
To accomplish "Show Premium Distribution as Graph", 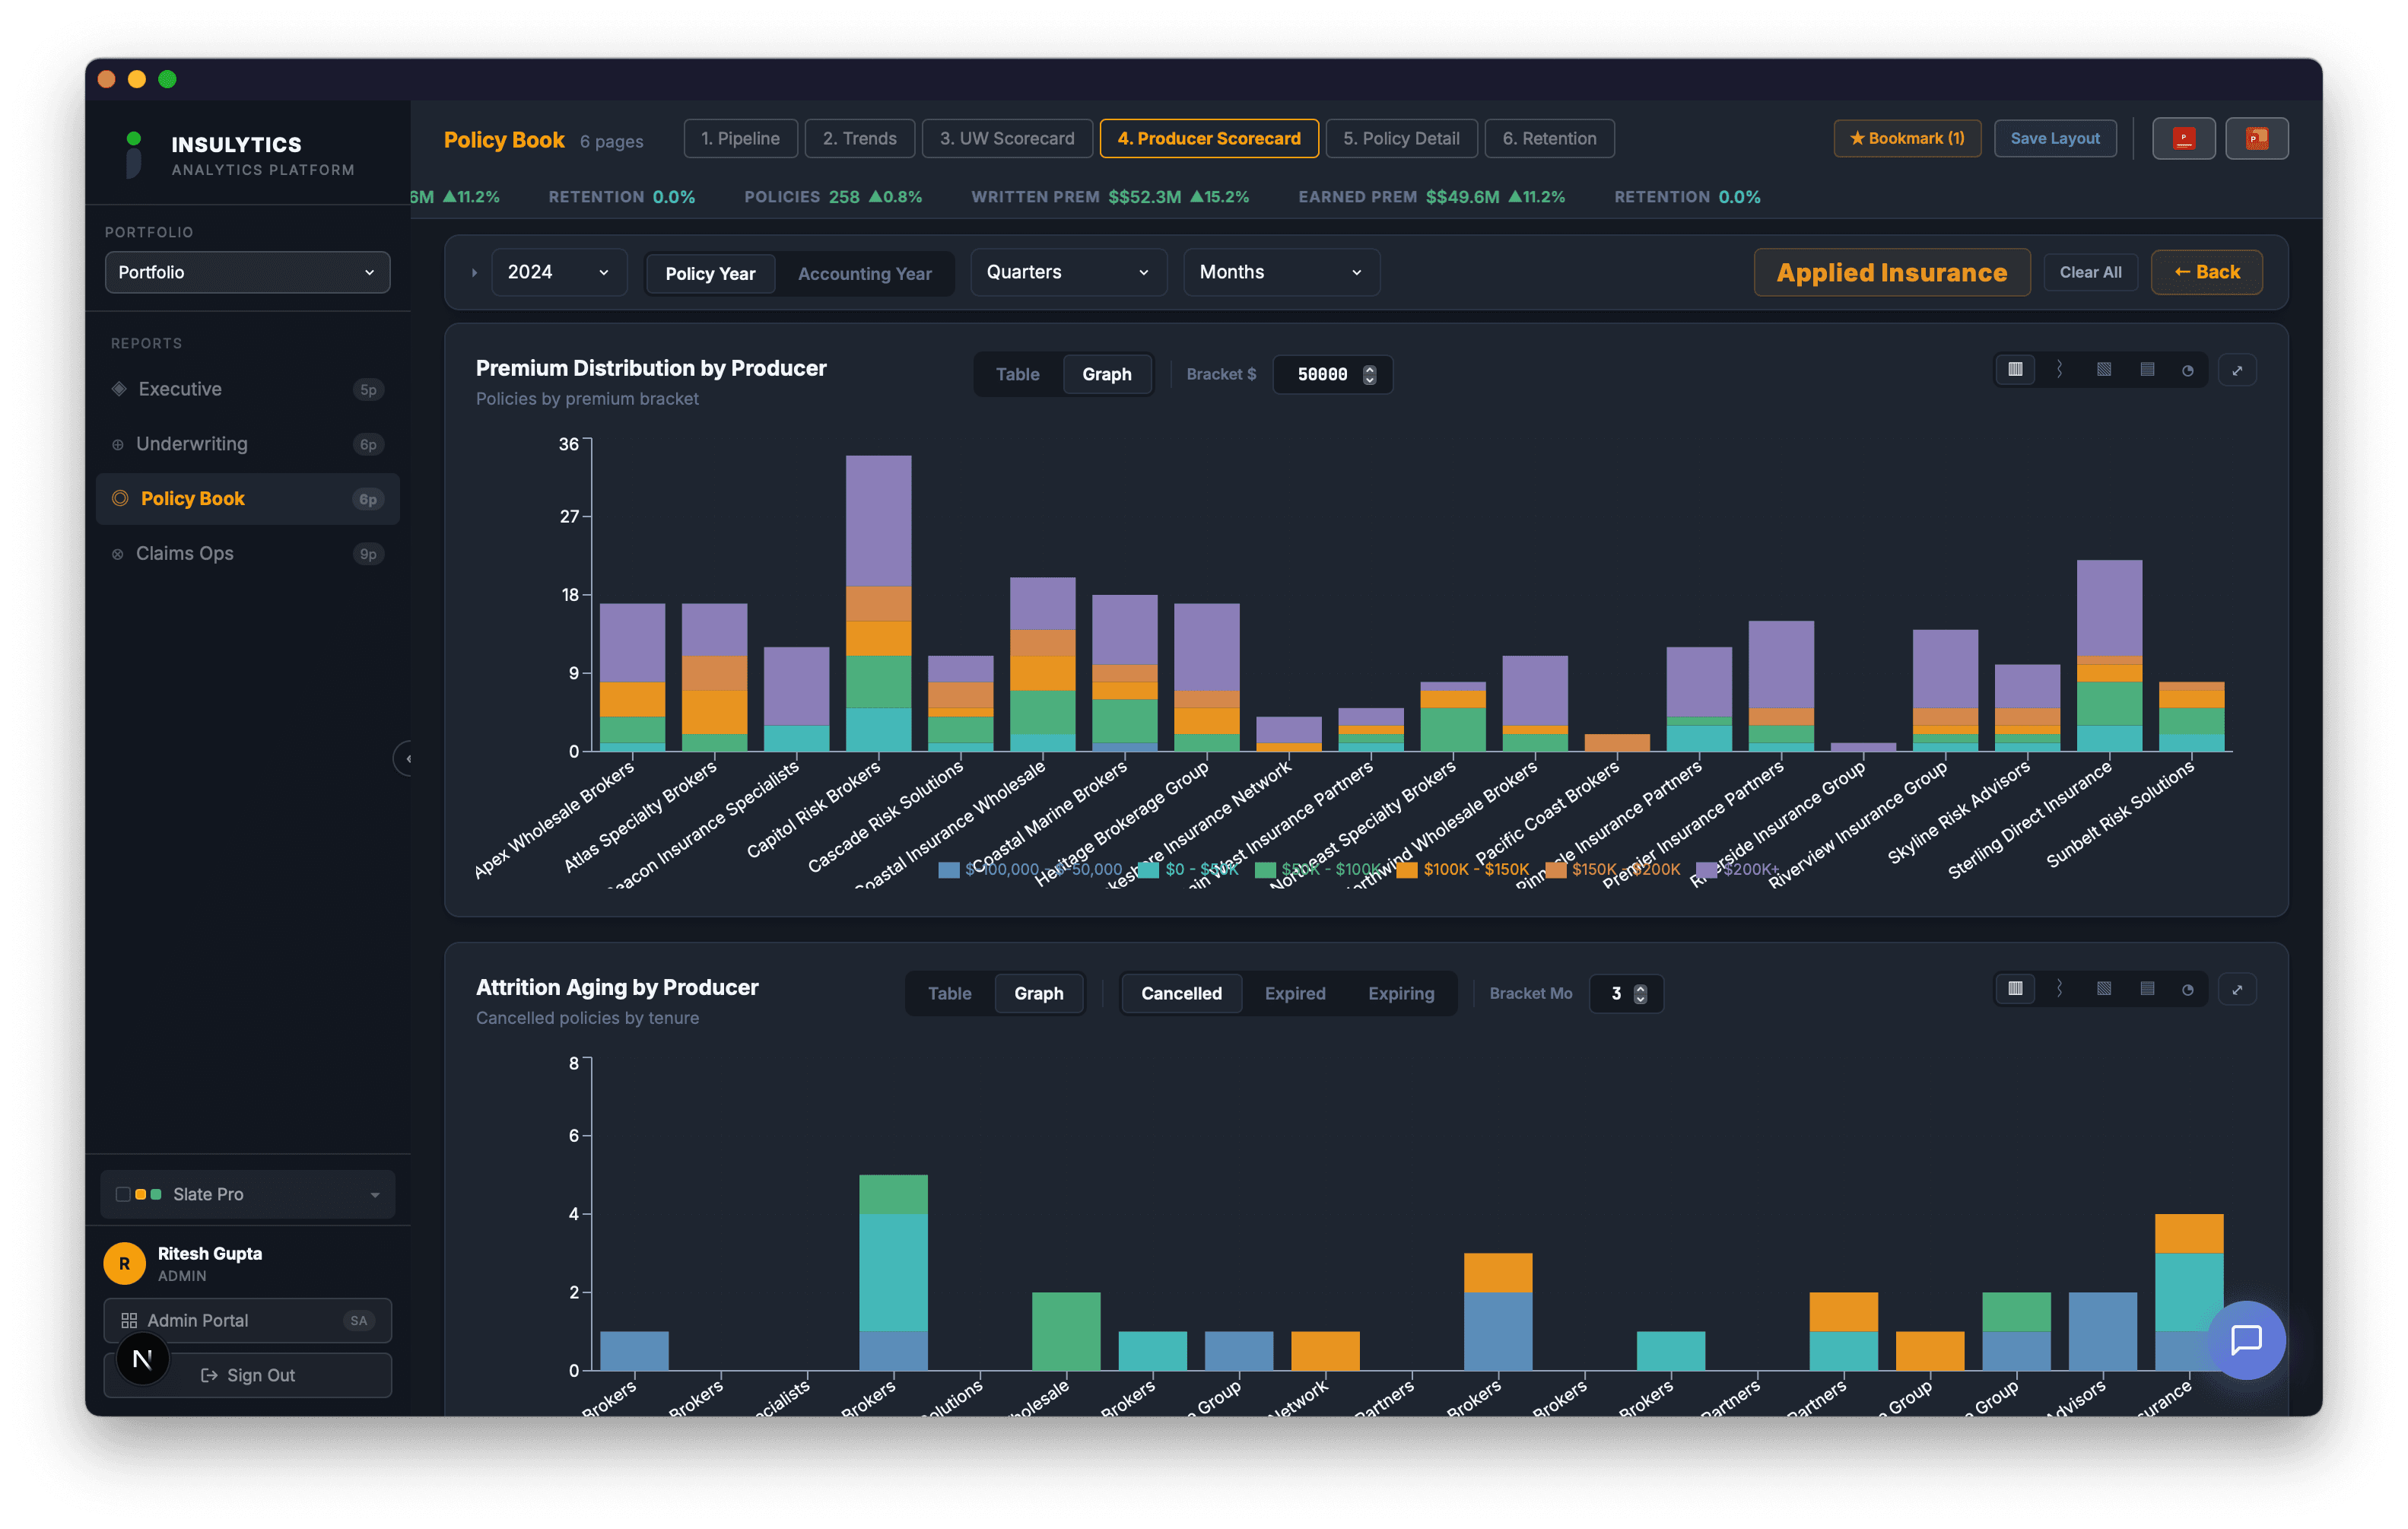I will 1106,374.
